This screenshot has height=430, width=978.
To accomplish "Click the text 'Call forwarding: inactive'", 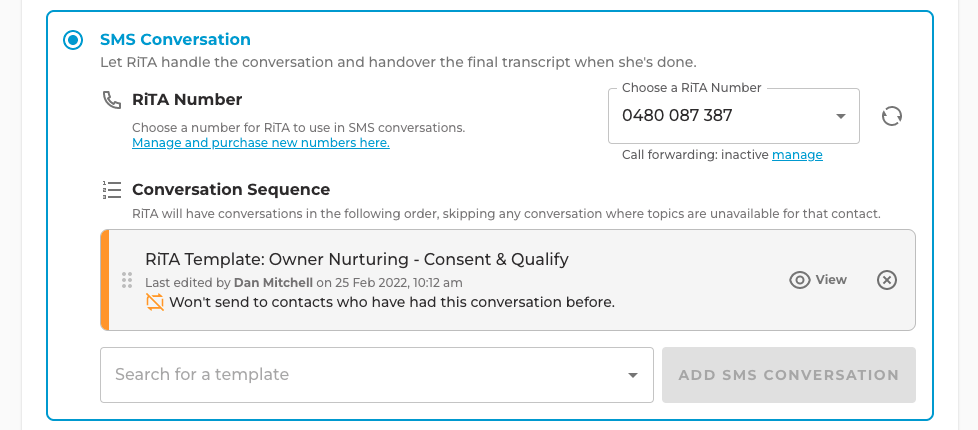I will pos(695,155).
